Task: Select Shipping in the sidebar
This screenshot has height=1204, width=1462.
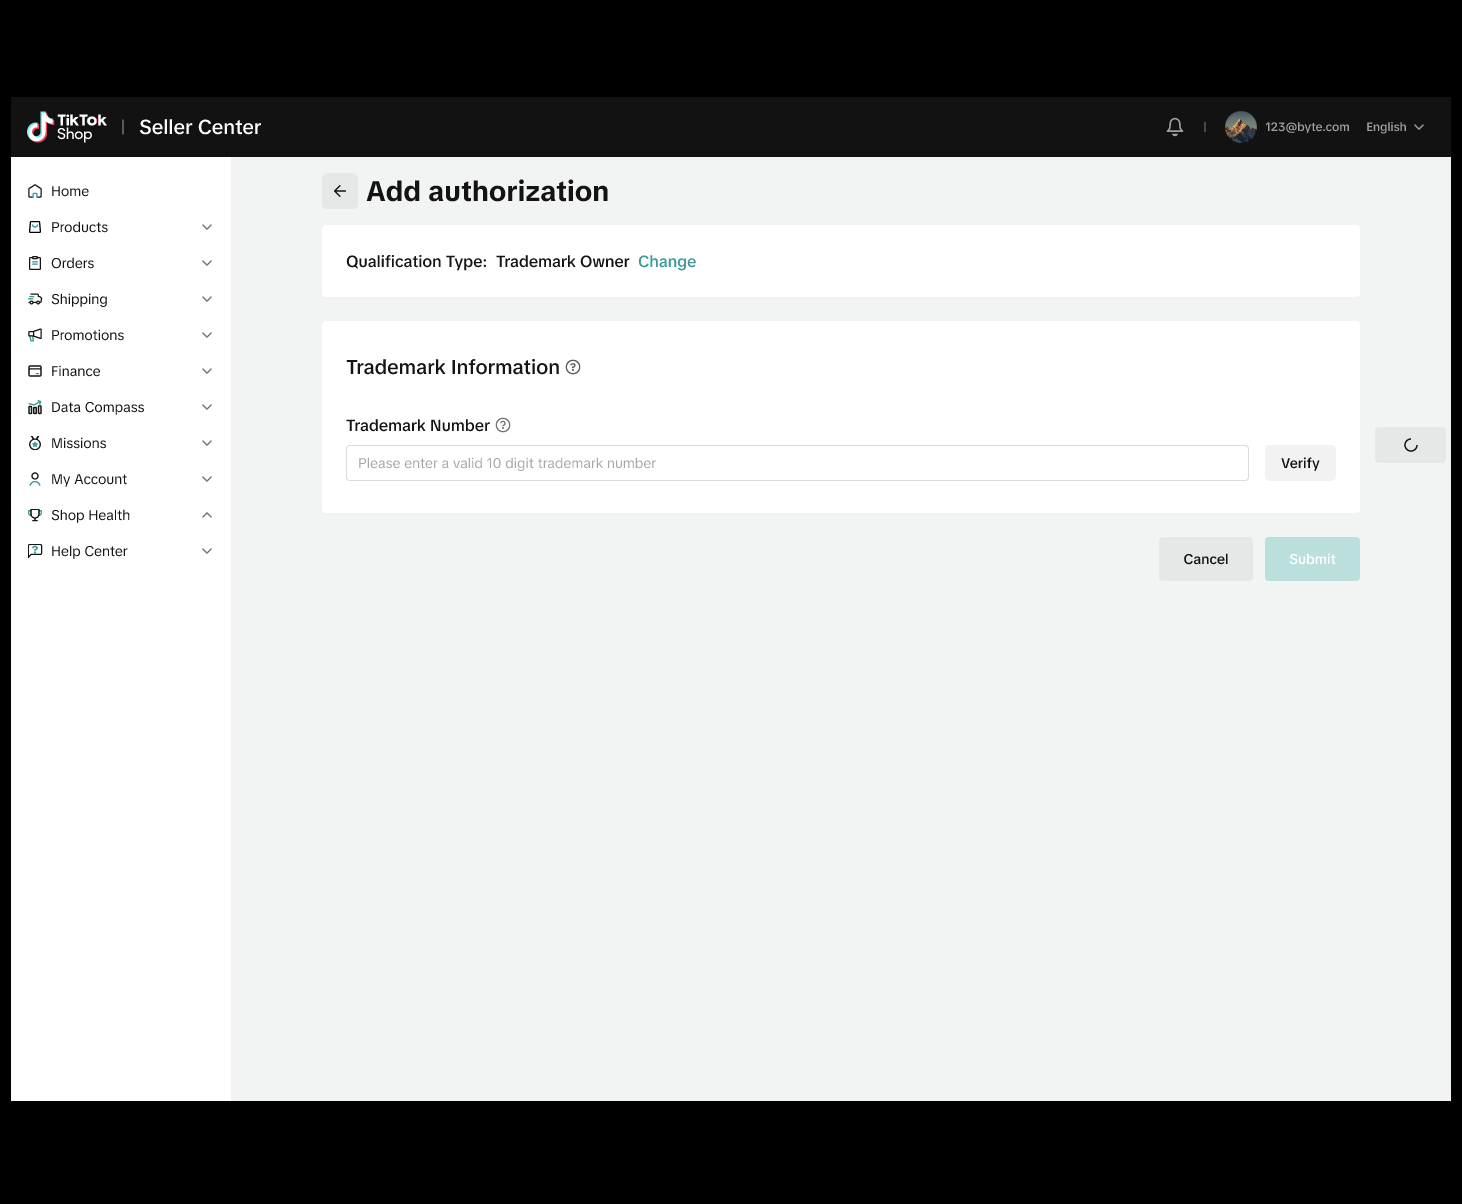Action: 79,299
